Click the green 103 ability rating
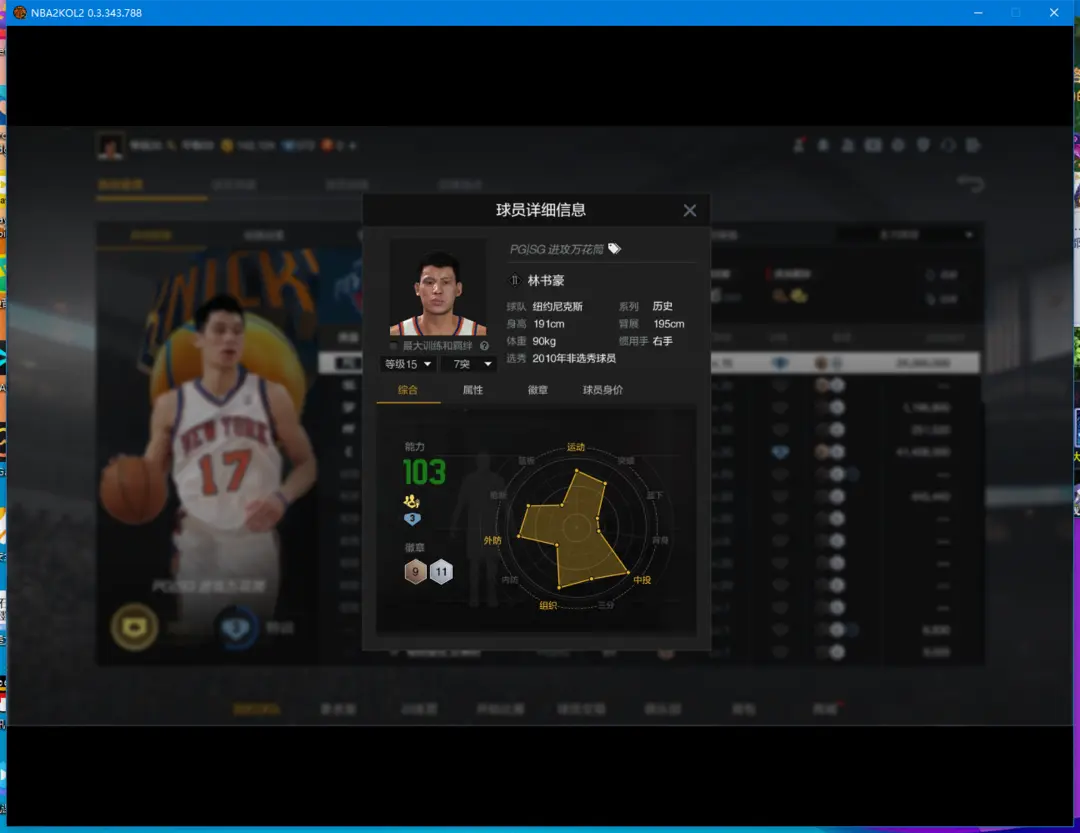Screen dimensions: 1080x833 [424, 473]
